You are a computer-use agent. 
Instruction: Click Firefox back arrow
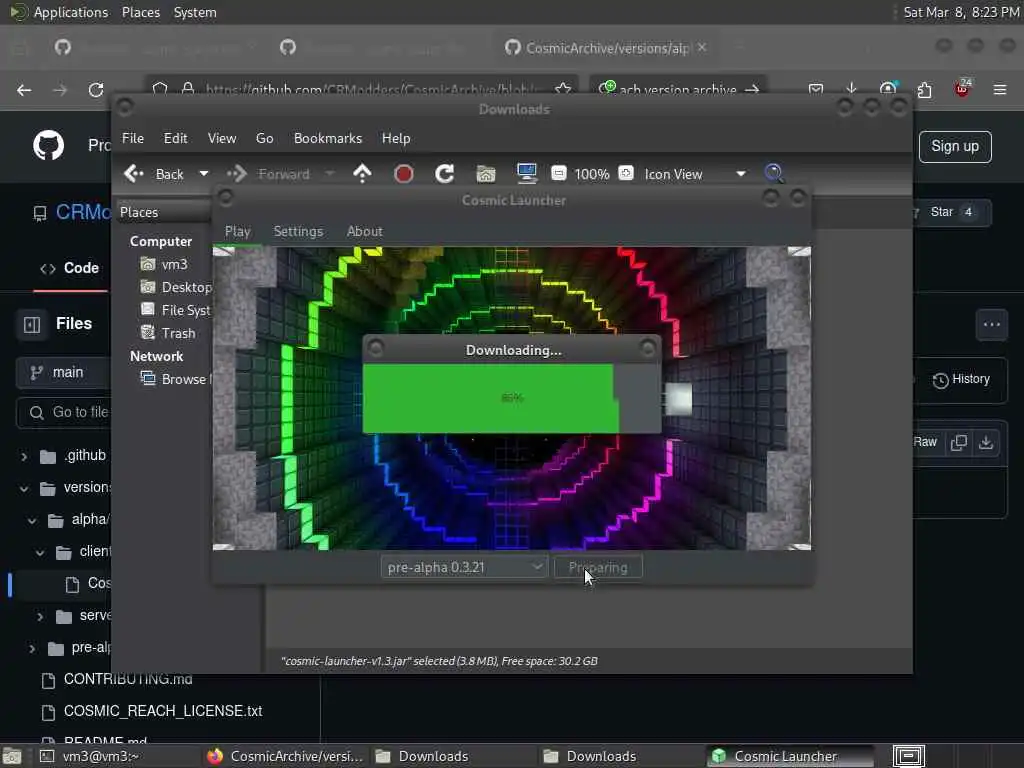(24, 89)
